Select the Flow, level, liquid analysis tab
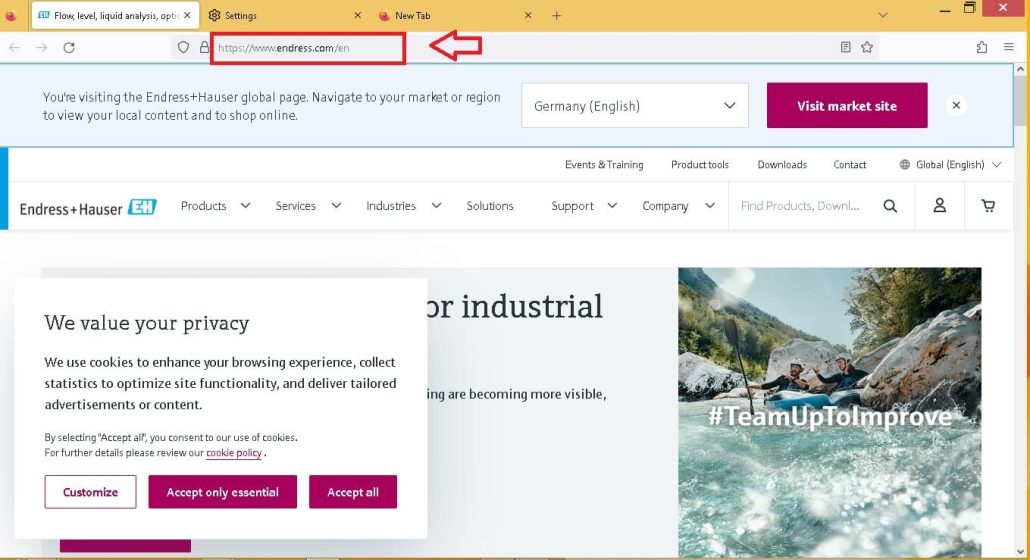Screen dimensions: 1030x560 115,15
